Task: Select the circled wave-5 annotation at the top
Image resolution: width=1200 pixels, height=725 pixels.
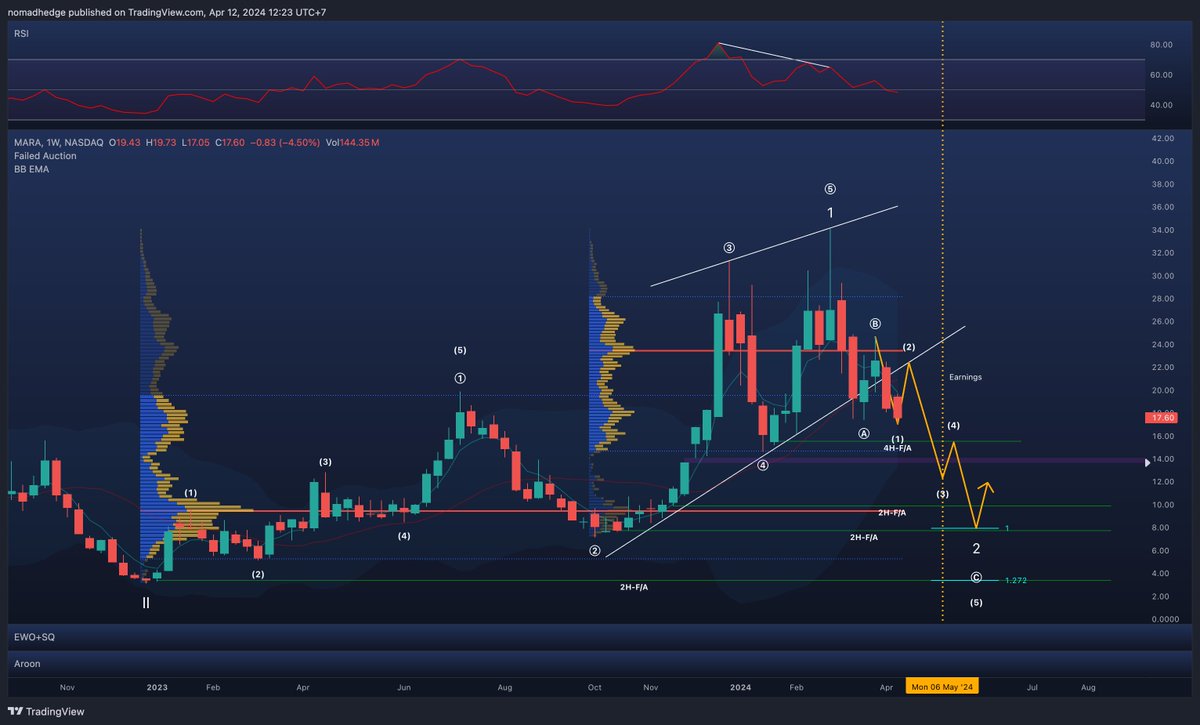Action: coord(829,187)
